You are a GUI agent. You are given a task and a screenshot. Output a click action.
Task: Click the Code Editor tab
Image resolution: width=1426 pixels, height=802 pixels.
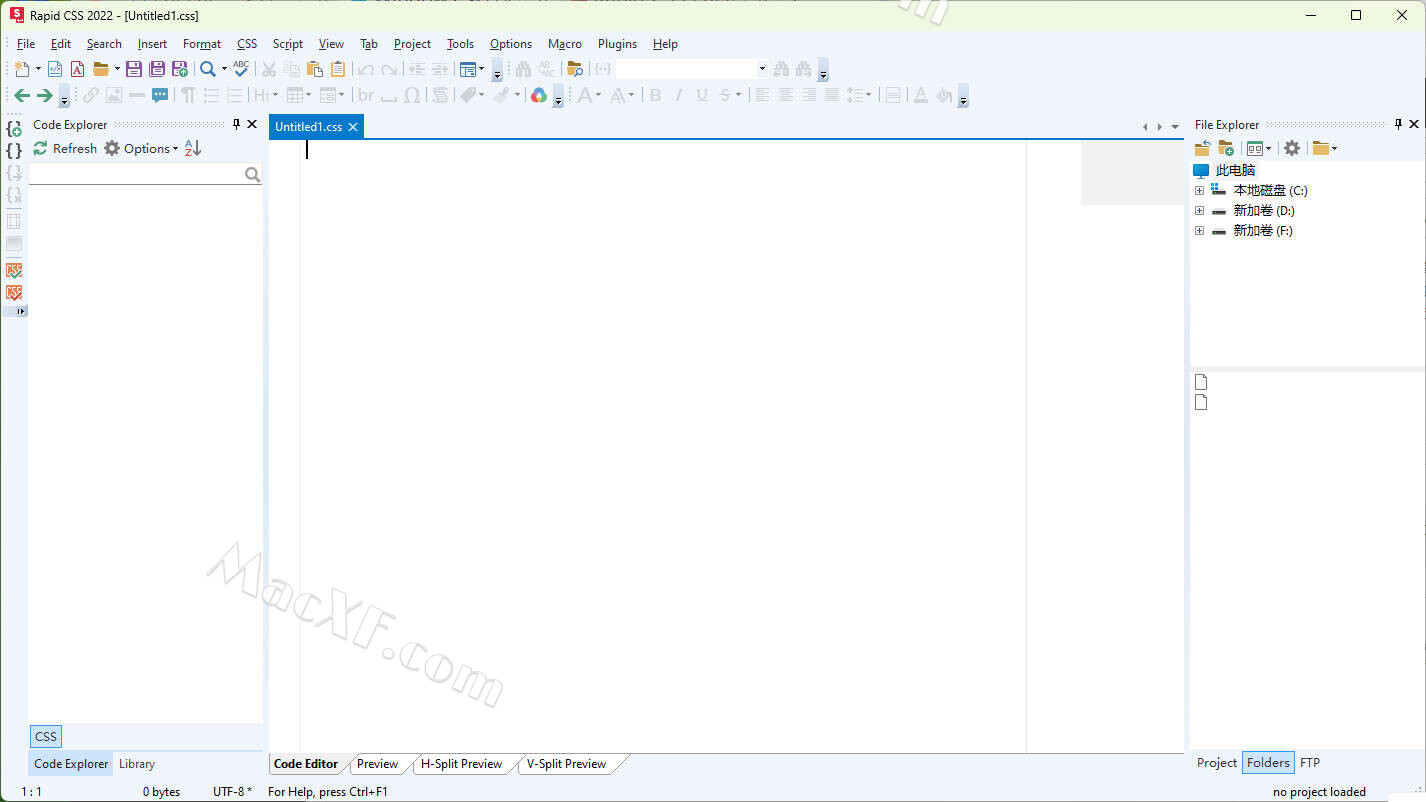[306, 764]
